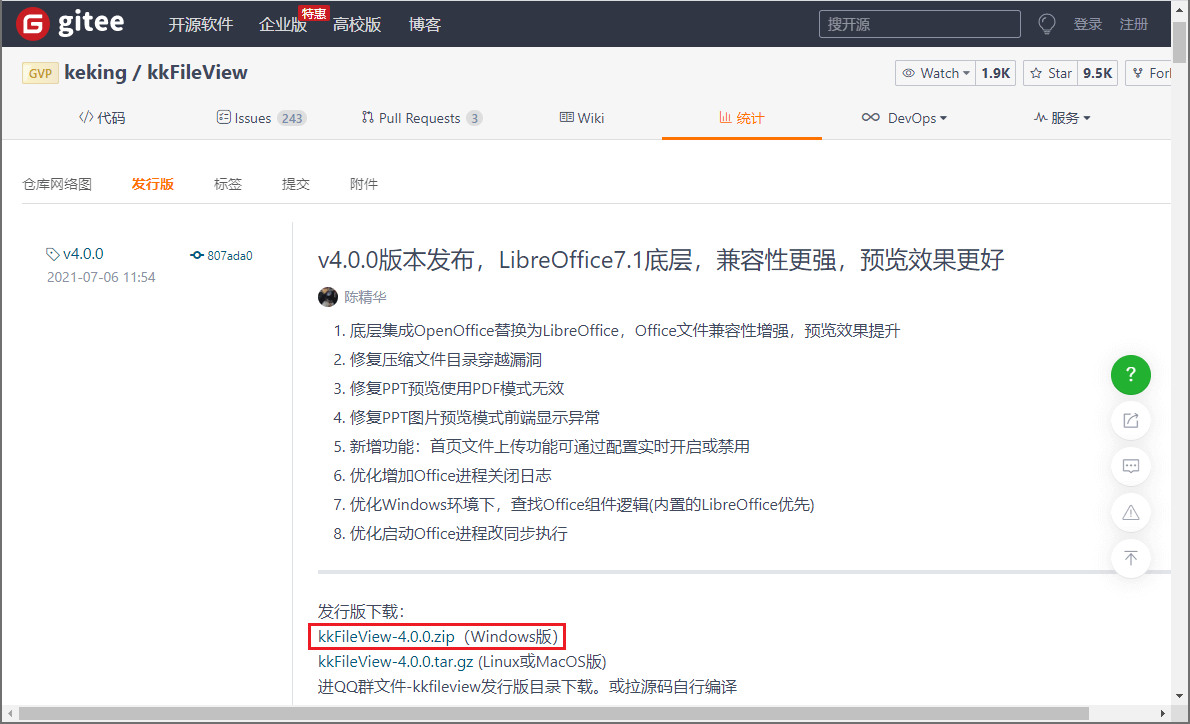1190x724 pixels.
Task: Open the notifications bulb icon
Action: (x=1047, y=24)
